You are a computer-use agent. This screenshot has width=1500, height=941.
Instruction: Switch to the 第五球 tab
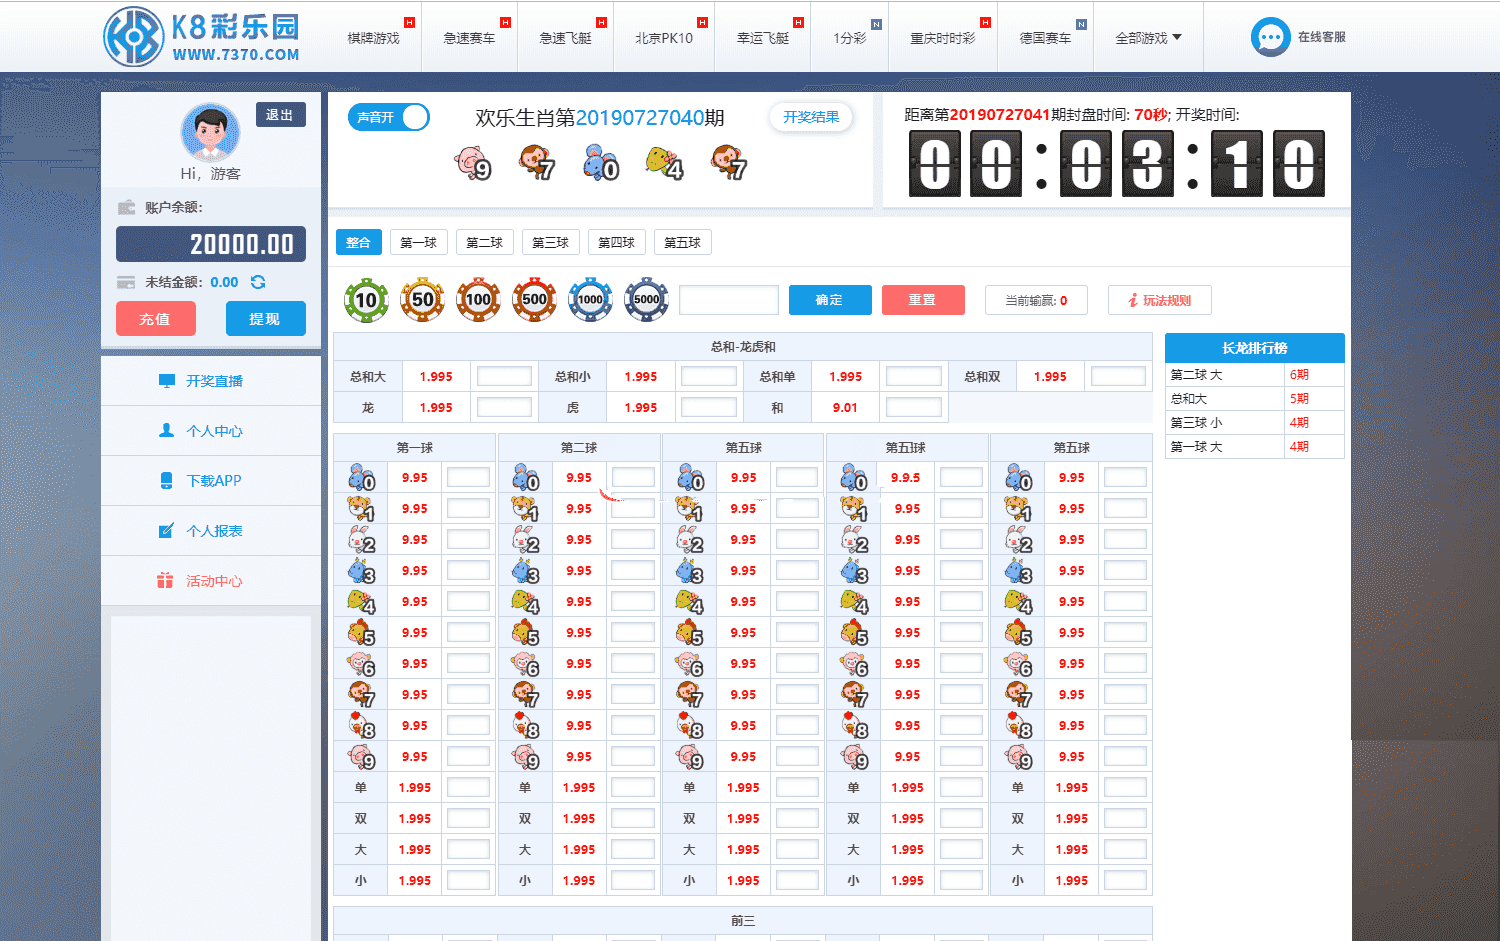[x=682, y=242]
